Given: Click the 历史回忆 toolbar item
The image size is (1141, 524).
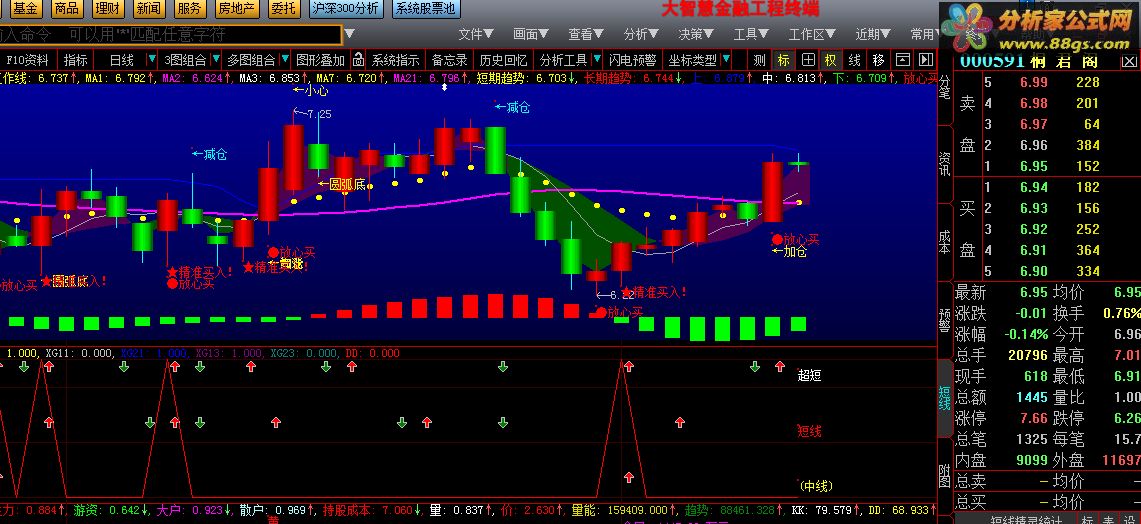Looking at the screenshot, I should pyautogui.click(x=504, y=60).
